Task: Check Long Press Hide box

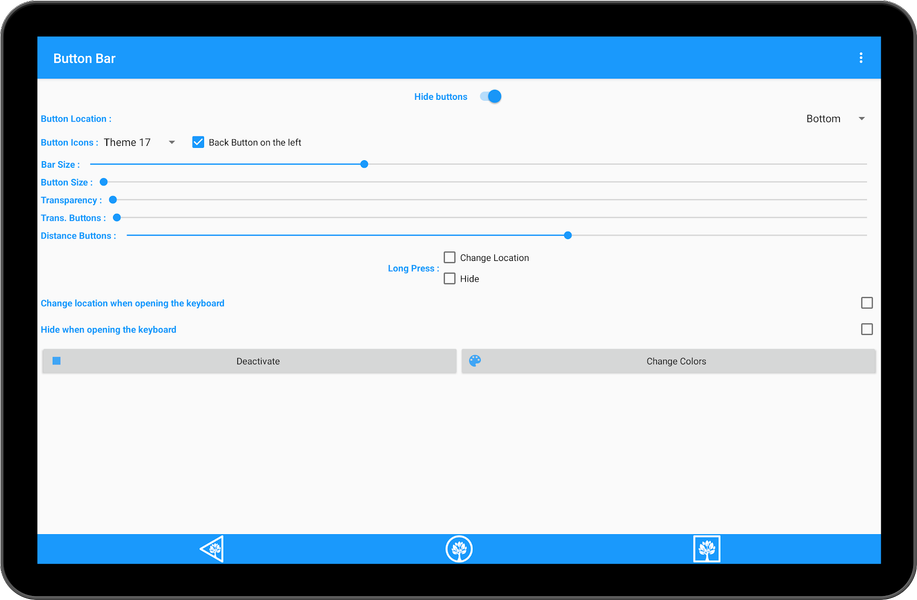Action: (449, 278)
